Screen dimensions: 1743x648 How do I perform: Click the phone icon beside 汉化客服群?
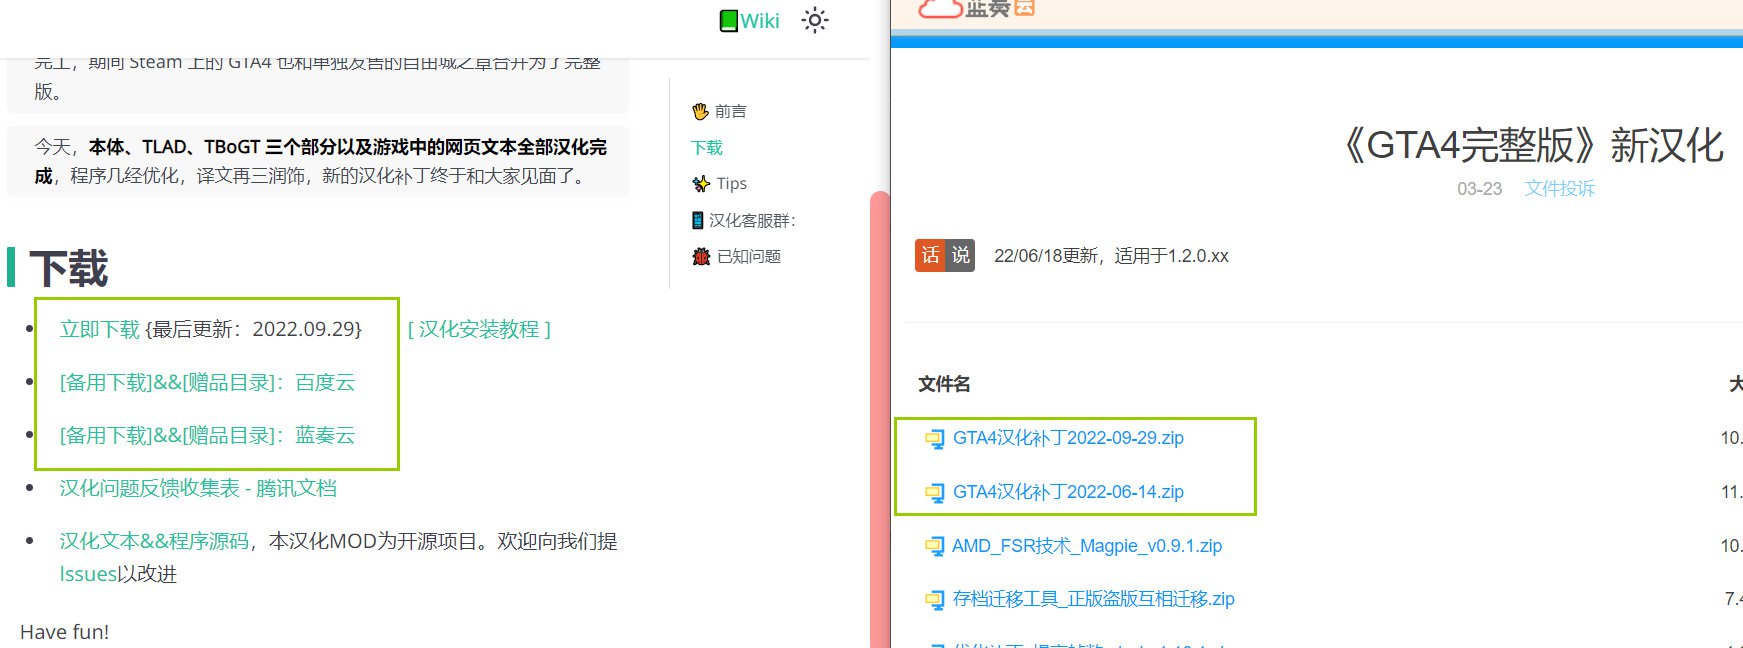click(698, 220)
